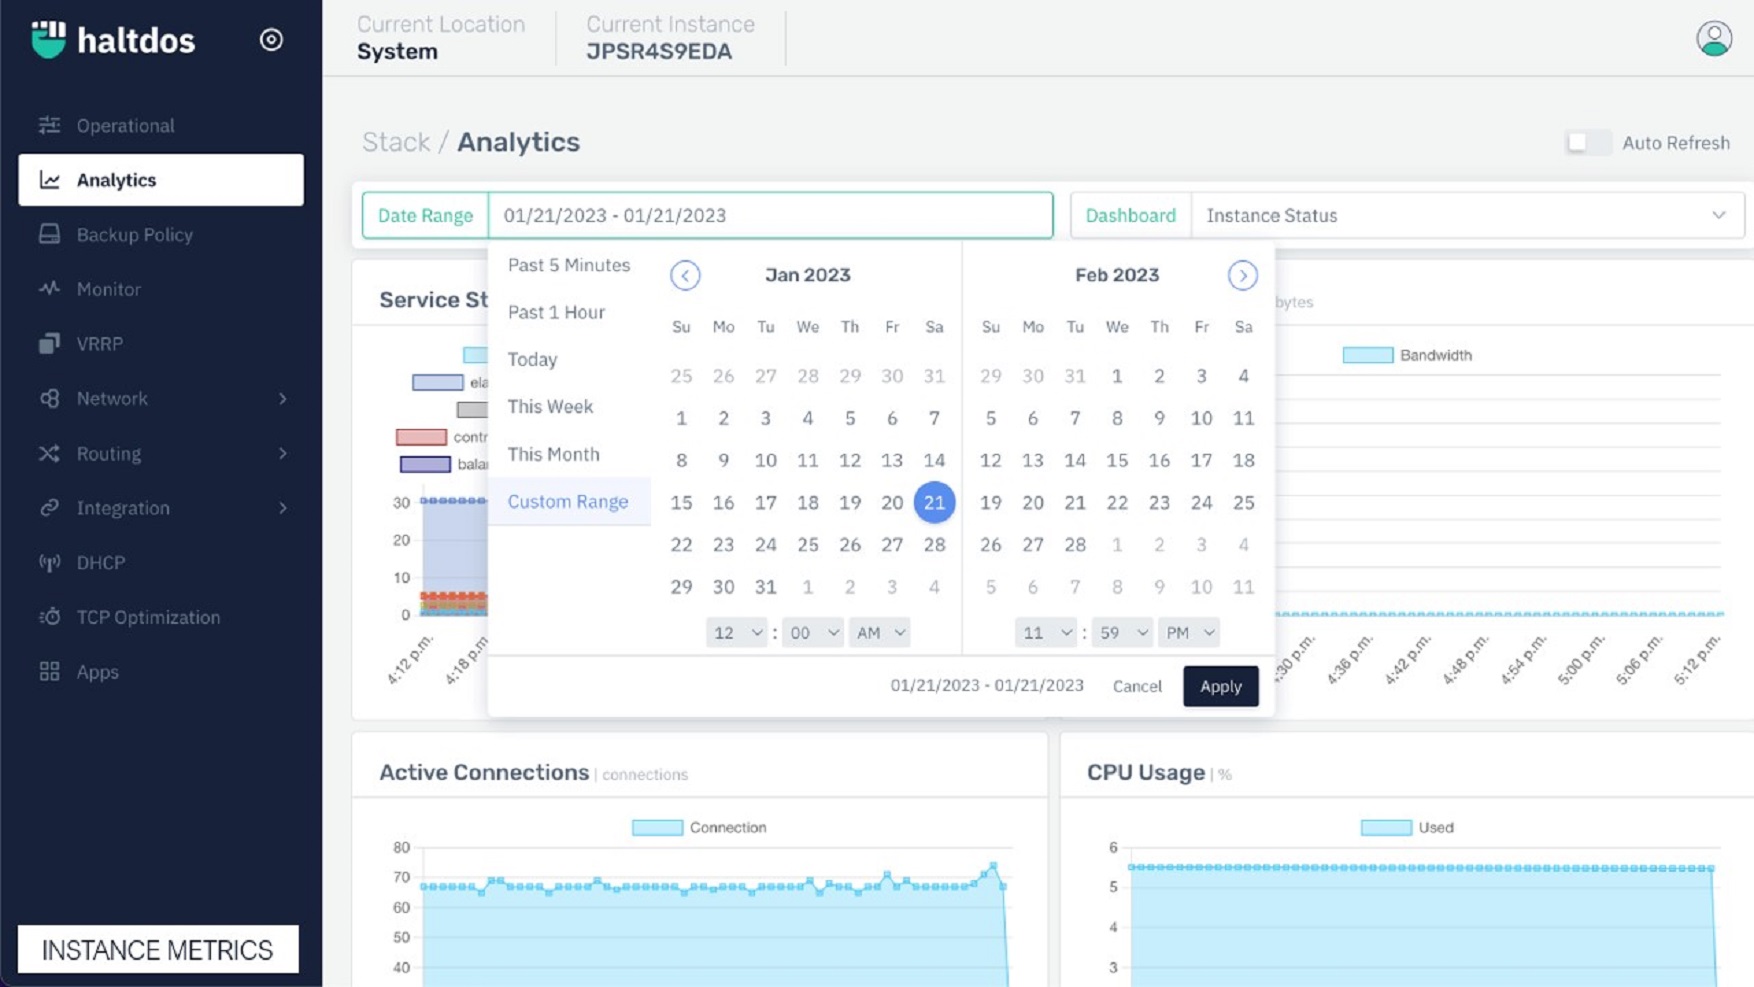Enable the Auto Refresh toggle
Screen dimensions: 1754x987
[1587, 143]
